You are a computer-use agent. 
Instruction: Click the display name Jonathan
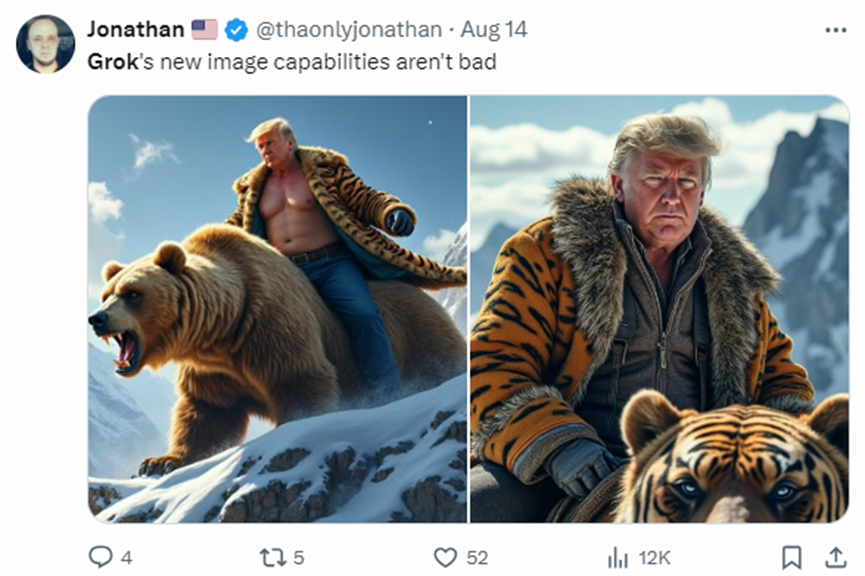pos(135,30)
